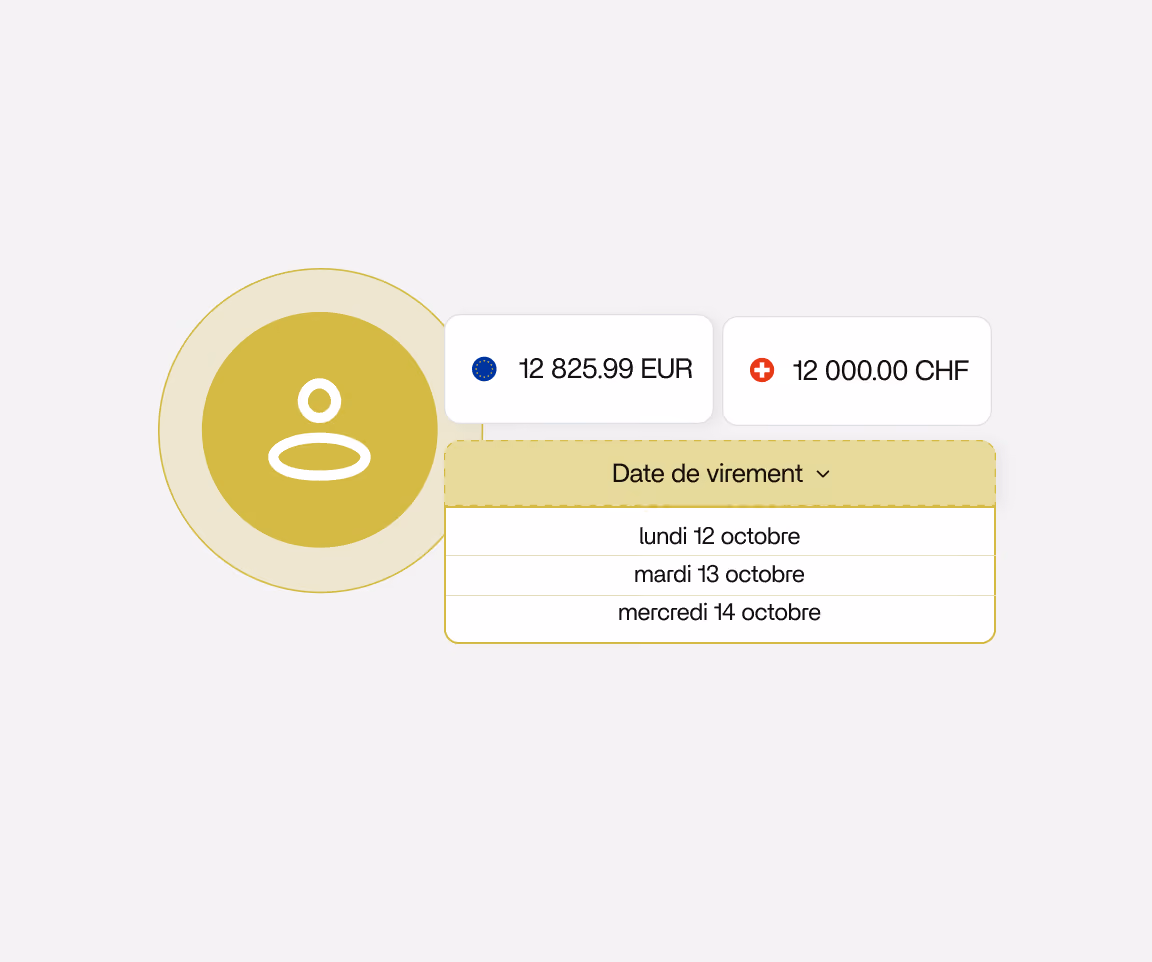This screenshot has height=962, width=1152.
Task: Click the gold avatar circle
Action: pyautogui.click(x=320, y=430)
